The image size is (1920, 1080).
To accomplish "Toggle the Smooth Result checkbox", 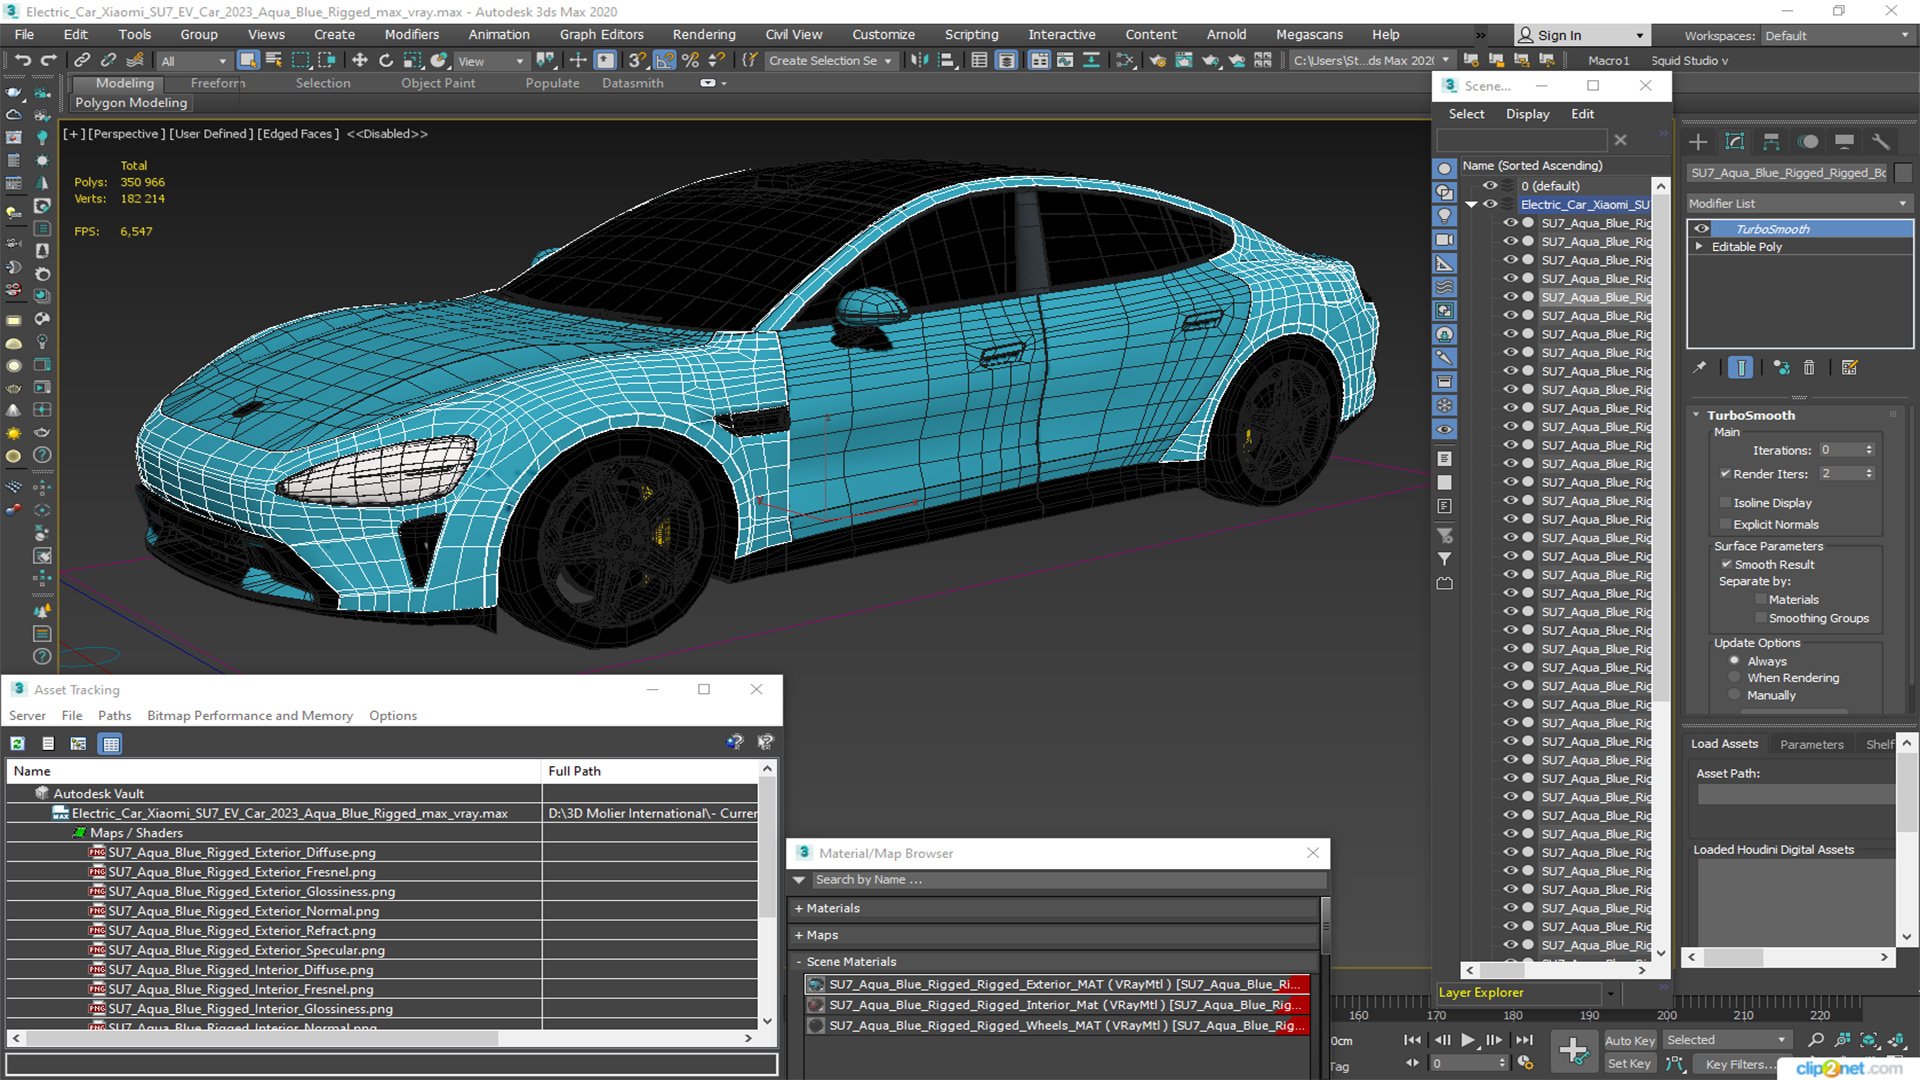I will [1726, 564].
